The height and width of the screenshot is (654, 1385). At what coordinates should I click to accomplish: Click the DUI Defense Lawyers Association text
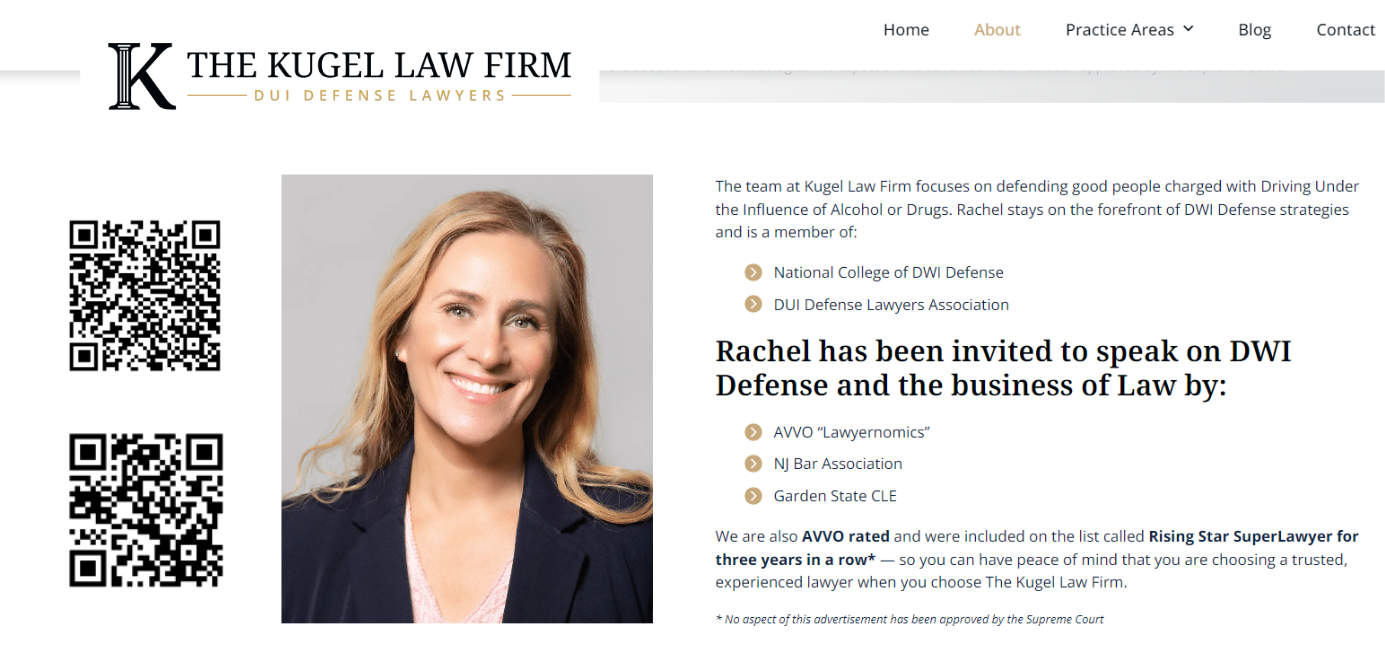tap(891, 304)
